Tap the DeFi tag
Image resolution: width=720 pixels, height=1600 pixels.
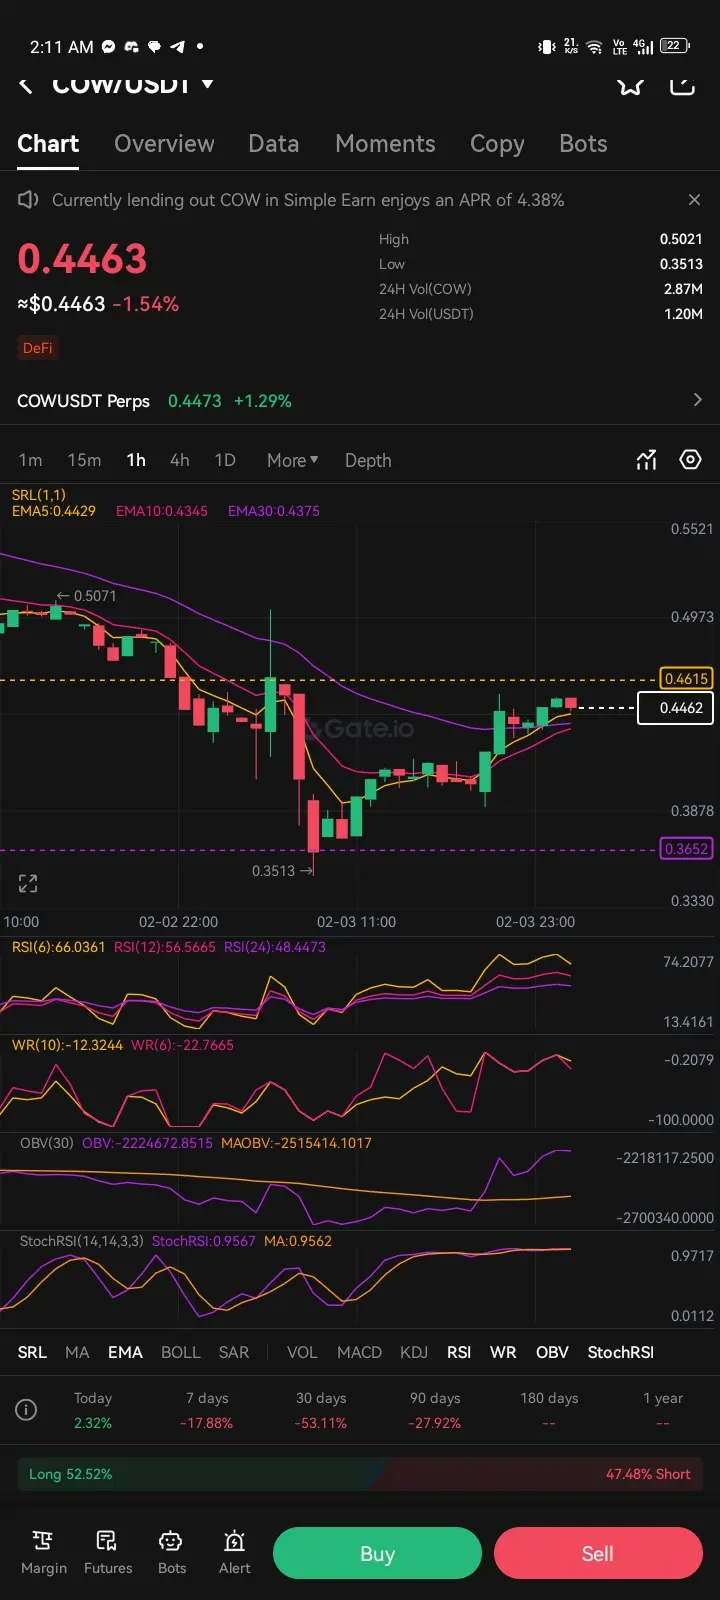(x=38, y=348)
